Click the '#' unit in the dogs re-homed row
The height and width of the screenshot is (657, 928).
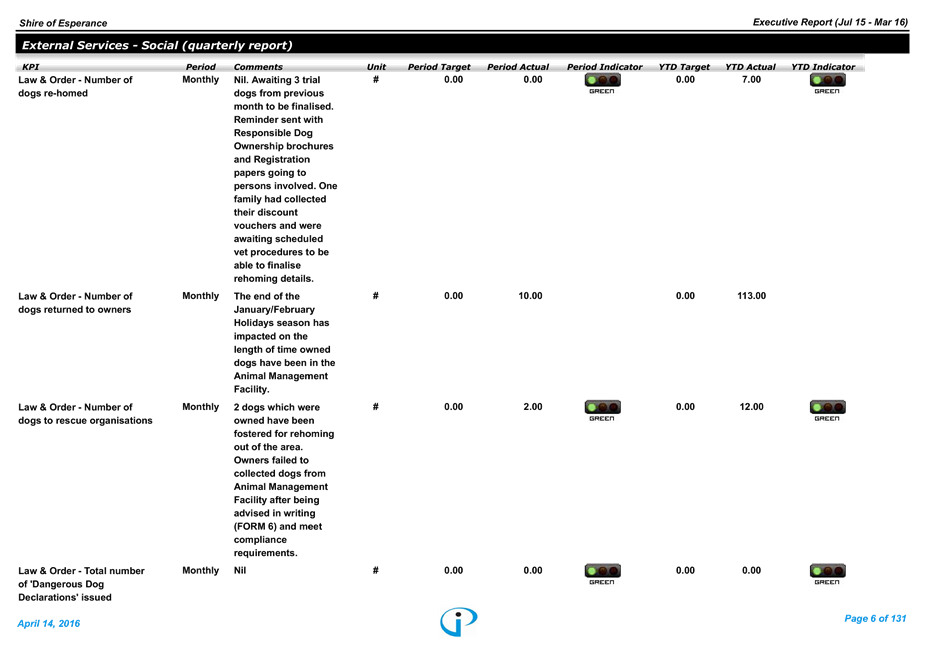coord(376,79)
